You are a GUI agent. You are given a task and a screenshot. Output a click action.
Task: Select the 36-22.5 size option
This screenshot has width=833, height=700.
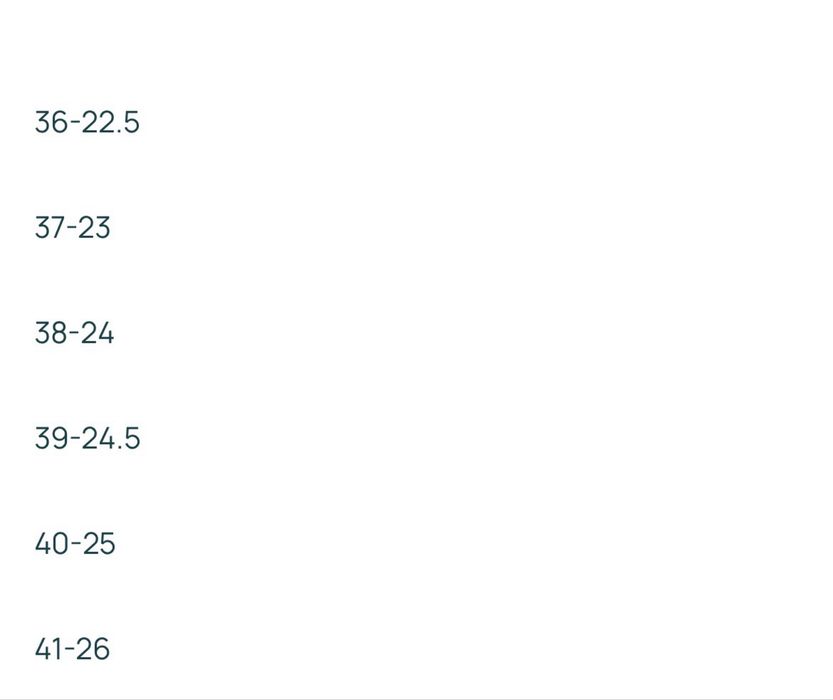[x=87, y=122]
